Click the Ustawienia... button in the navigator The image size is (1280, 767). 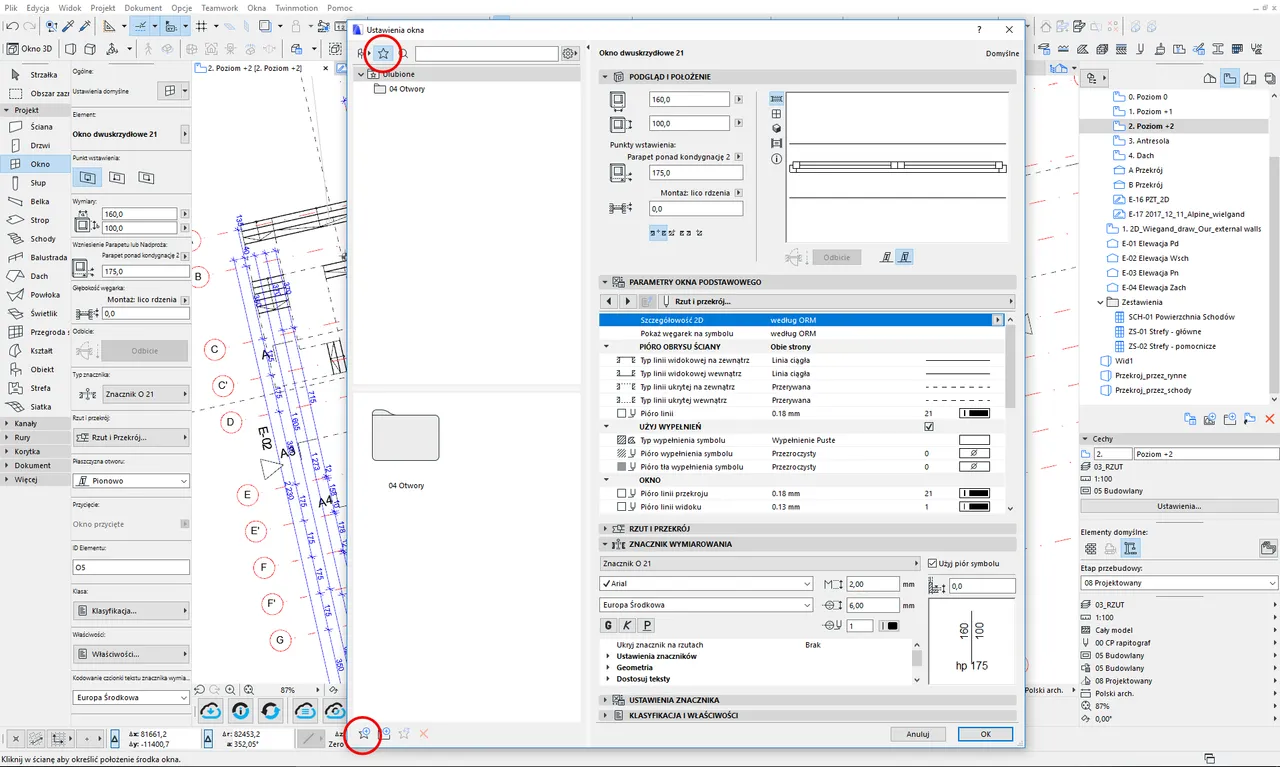[1179, 507]
